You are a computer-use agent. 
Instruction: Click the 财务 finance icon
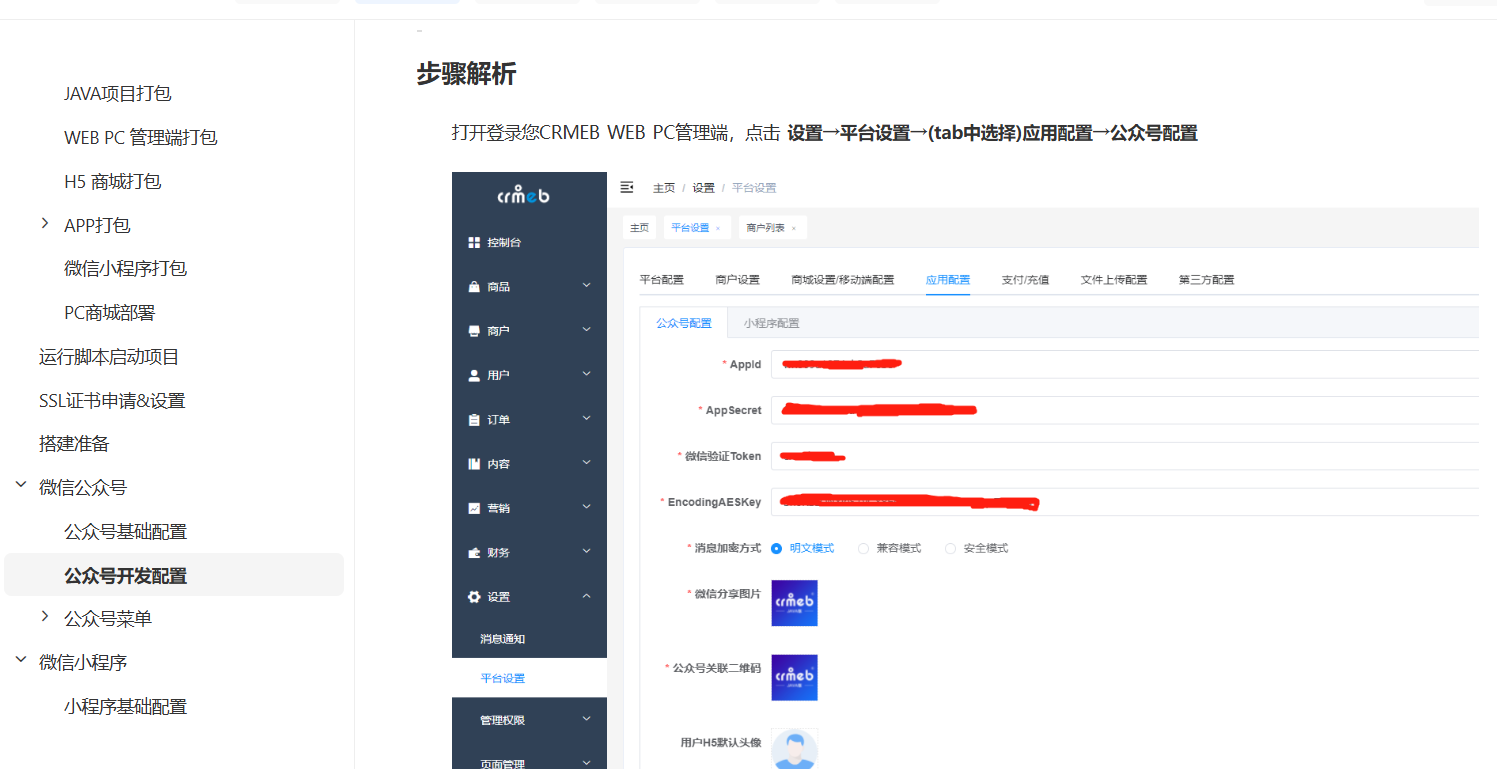[x=474, y=552]
